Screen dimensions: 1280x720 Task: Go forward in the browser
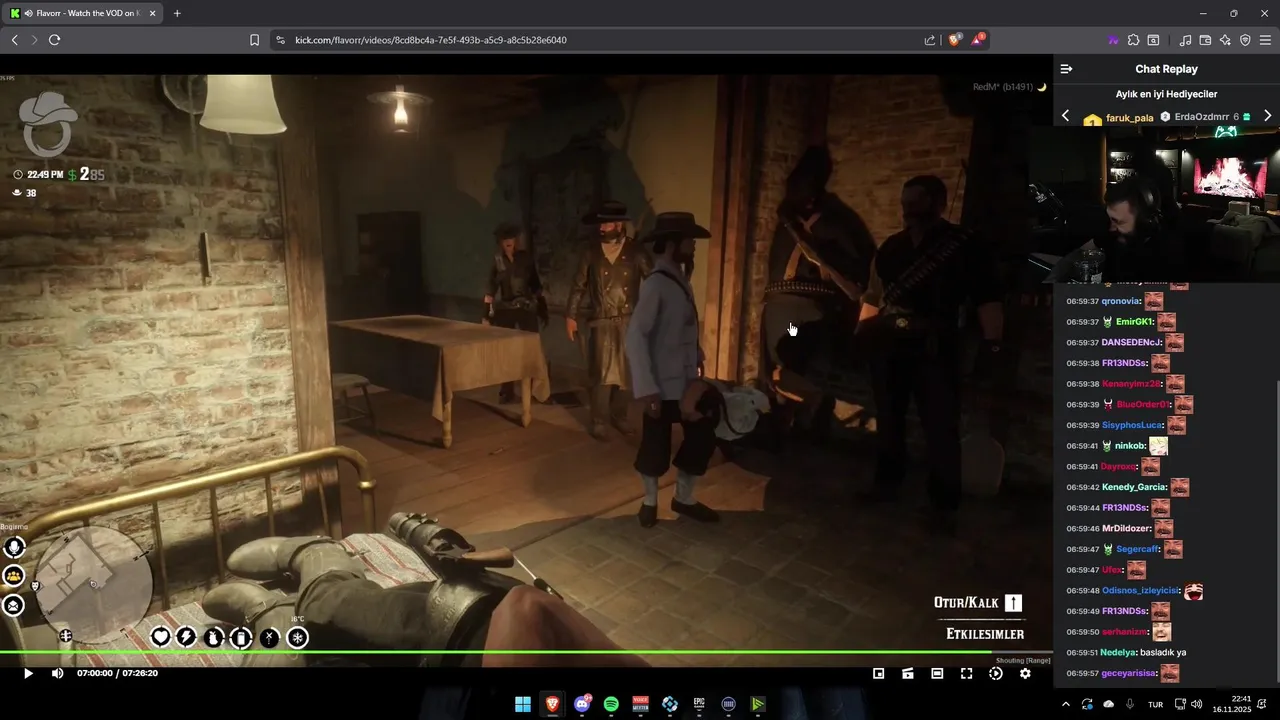34,40
